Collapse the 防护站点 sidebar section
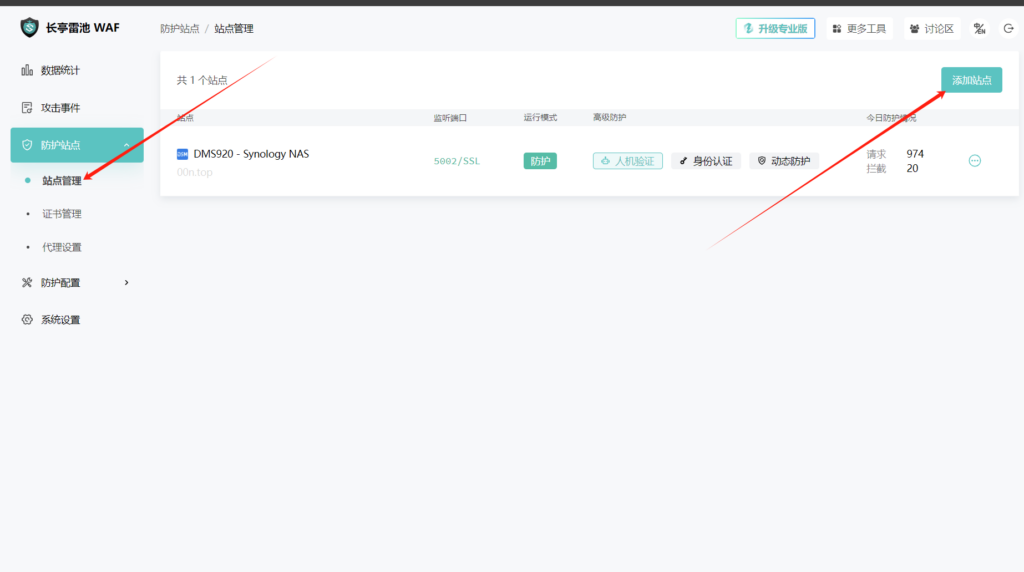Screen dimensions: 1024x572 coord(126,145)
